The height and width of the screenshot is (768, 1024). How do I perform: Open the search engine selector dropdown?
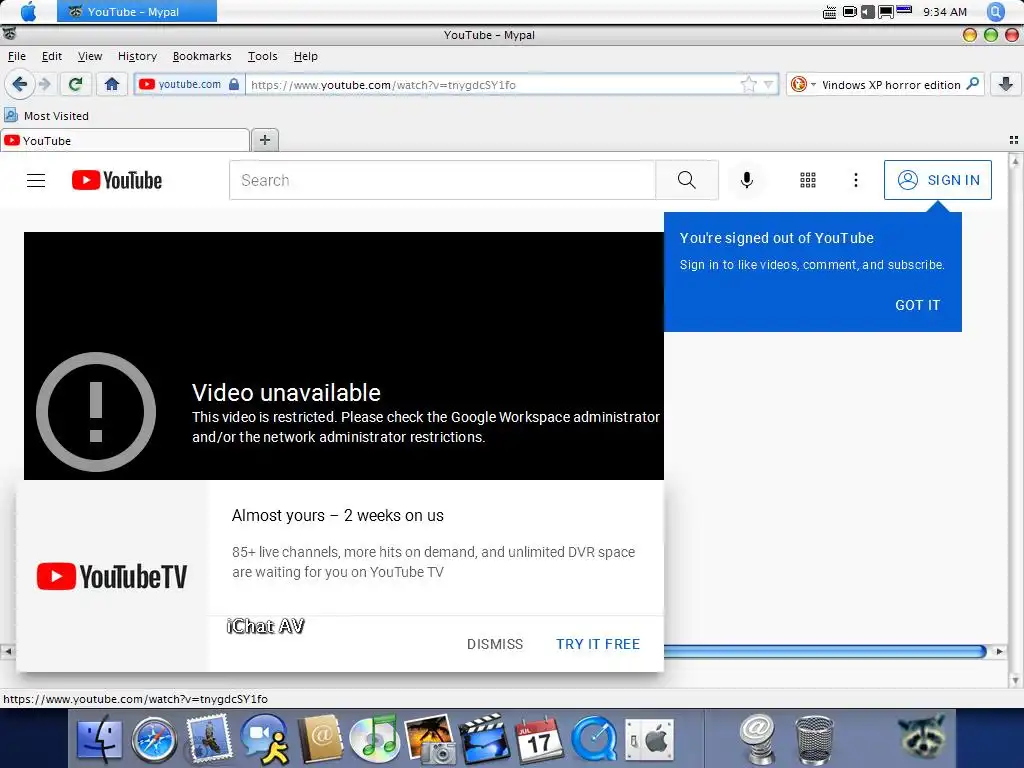point(801,84)
